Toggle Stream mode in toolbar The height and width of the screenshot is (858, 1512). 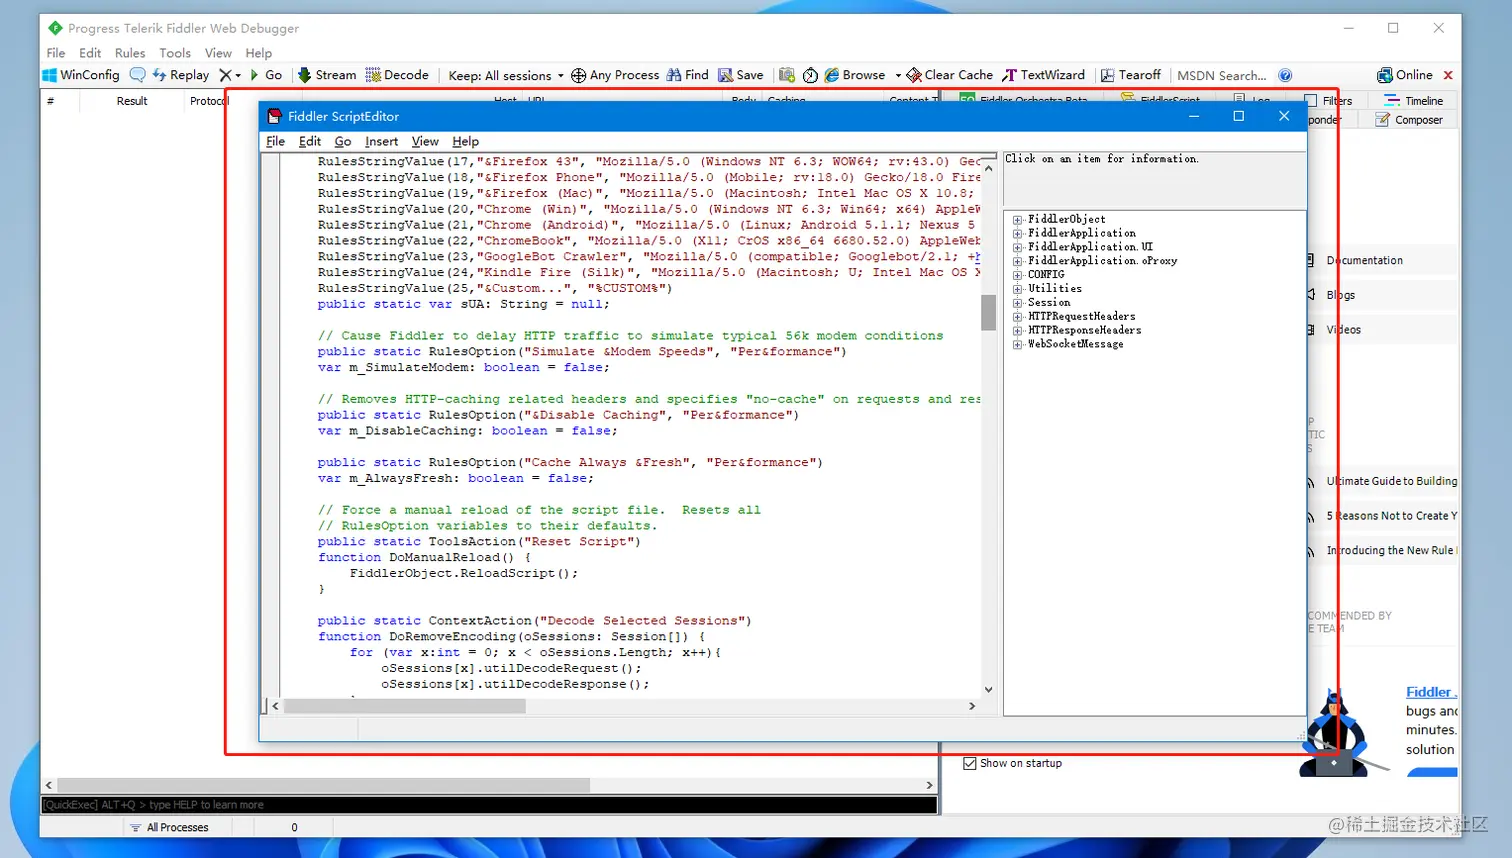[x=327, y=75]
